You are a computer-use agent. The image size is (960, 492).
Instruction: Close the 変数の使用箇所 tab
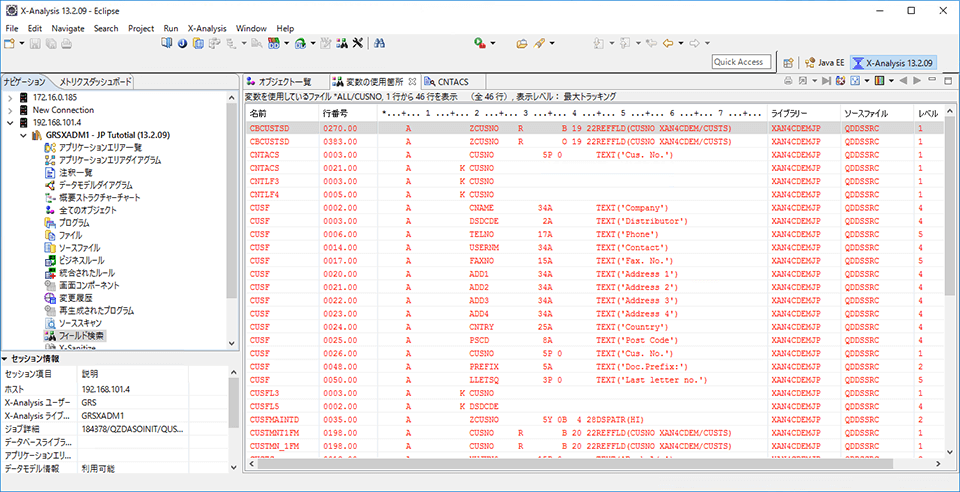[412, 81]
